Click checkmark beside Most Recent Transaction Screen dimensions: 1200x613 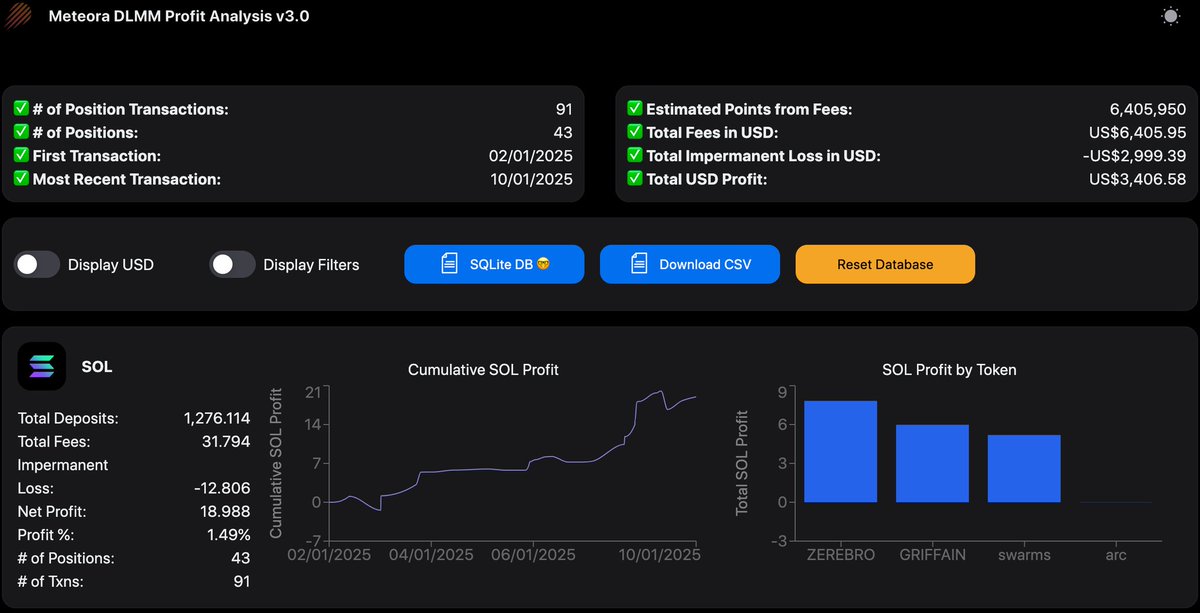pyautogui.click(x=21, y=179)
